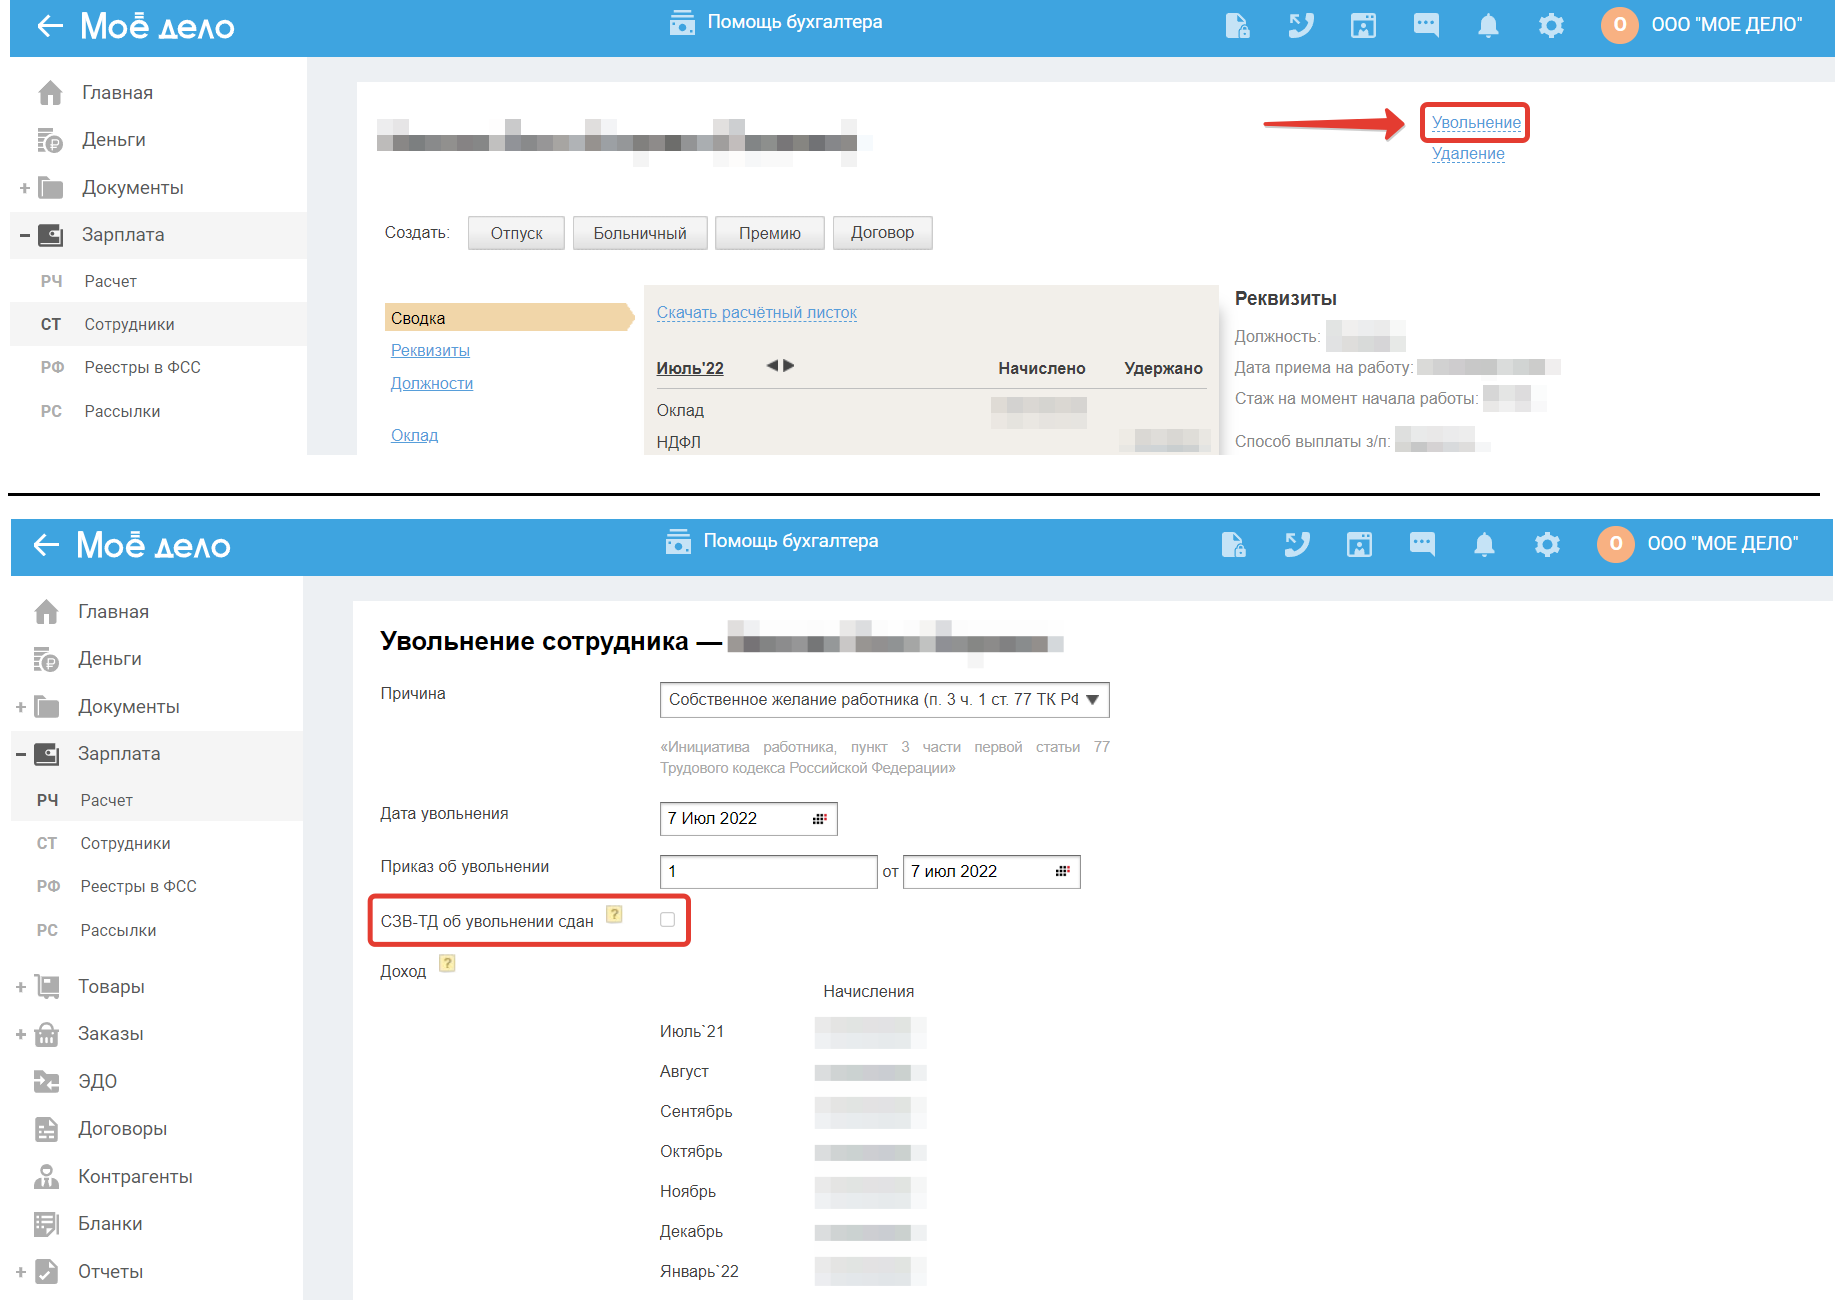Open Сотрудники in the top screenshot sidebar
This screenshot has height=1300, width=1843.
click(x=129, y=324)
